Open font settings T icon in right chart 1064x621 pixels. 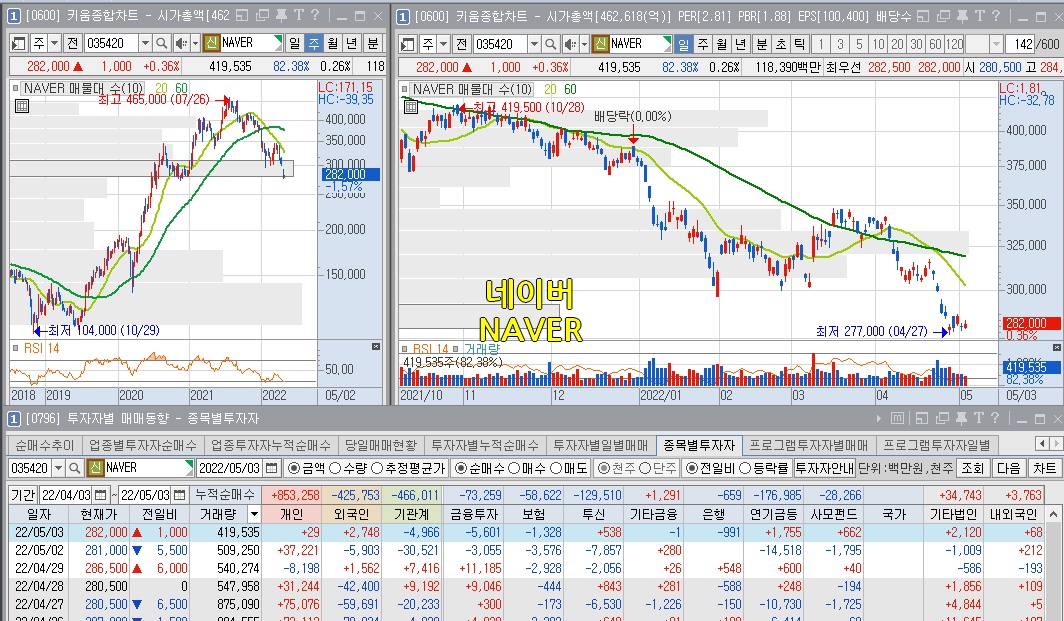tap(980, 15)
